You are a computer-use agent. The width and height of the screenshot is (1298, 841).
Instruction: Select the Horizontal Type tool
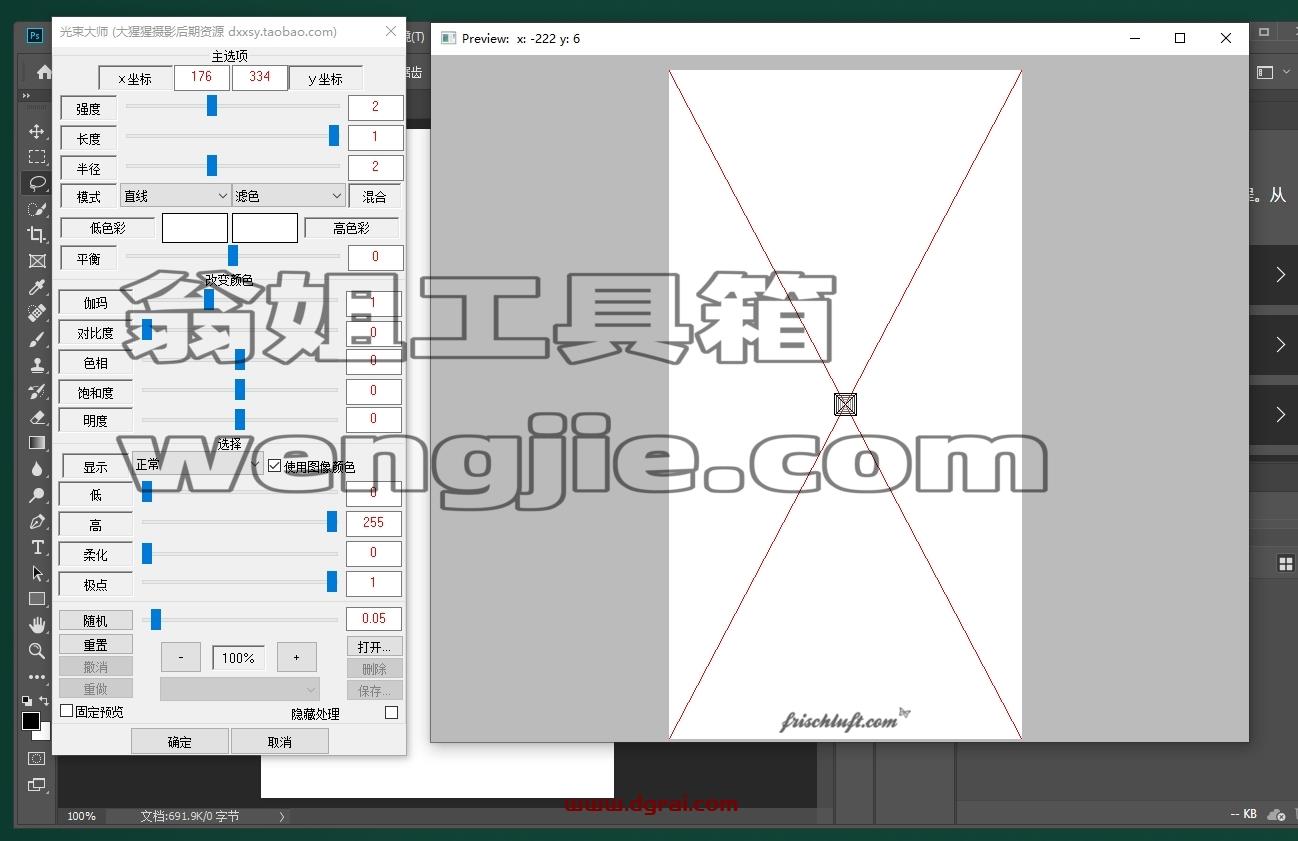pyautogui.click(x=37, y=547)
